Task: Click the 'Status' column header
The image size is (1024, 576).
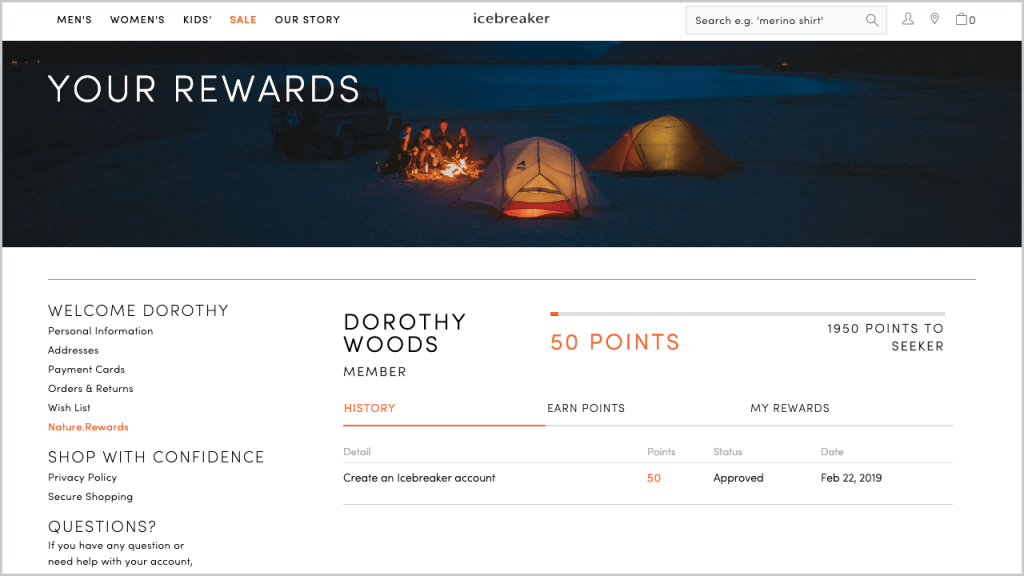Action: point(728,452)
